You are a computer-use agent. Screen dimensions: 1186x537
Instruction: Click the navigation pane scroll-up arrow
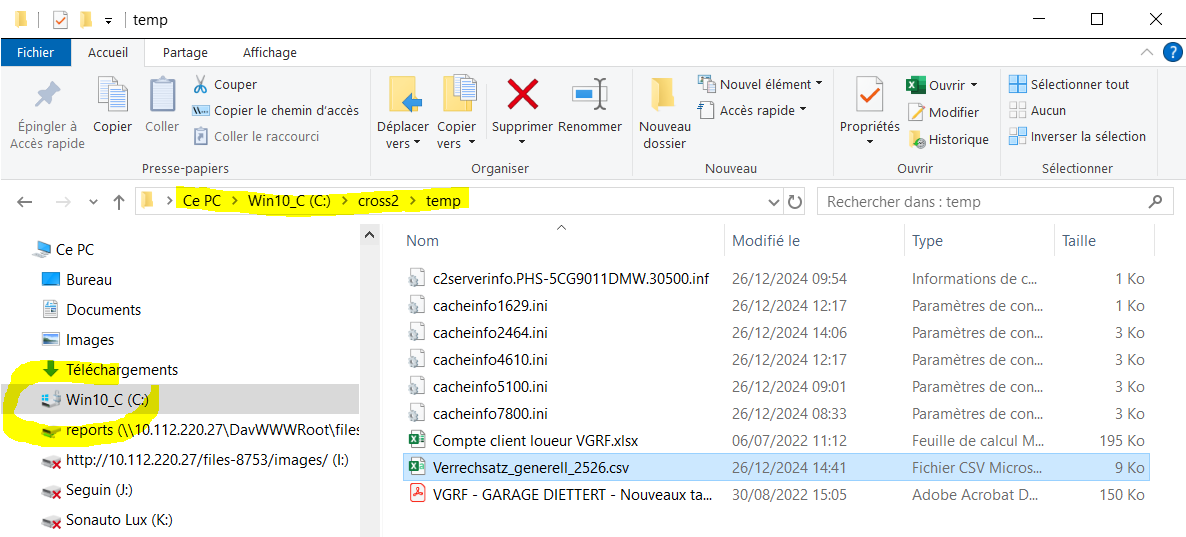(369, 235)
